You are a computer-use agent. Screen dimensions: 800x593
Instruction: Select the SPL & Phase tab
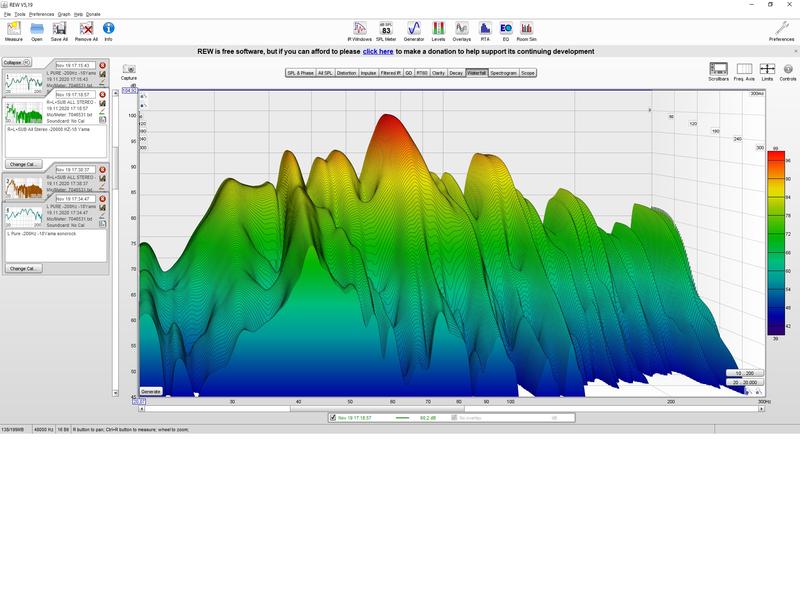300,73
